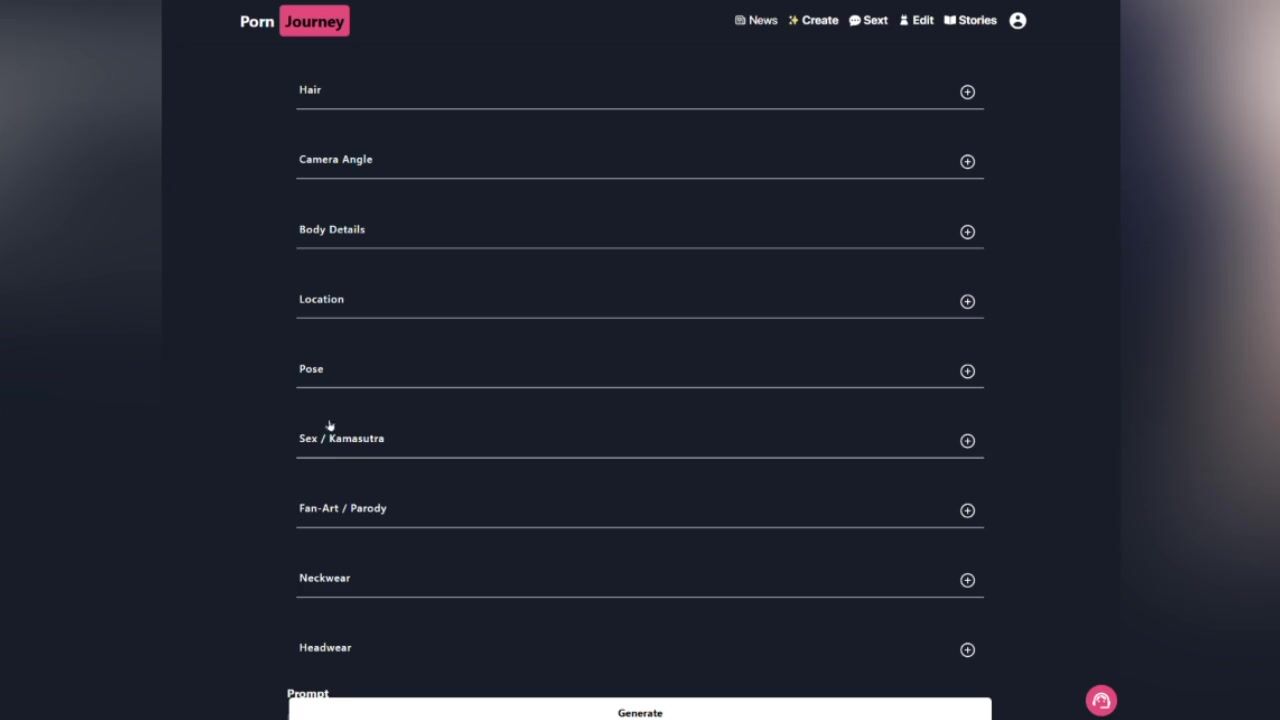Click the Porn Journey logo link
The width and height of the screenshot is (1280, 720).
click(x=294, y=21)
